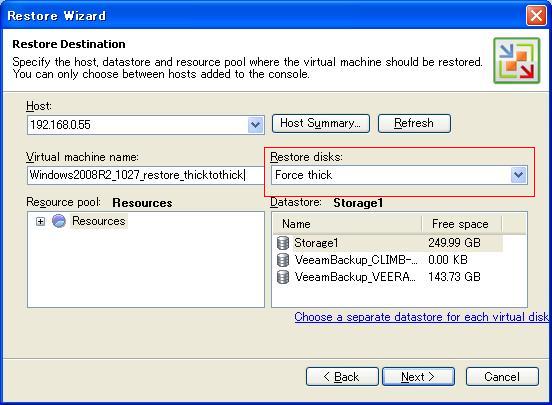Screen dimensions: 552x405
Task: Go Back to the previous step
Action: (342, 377)
